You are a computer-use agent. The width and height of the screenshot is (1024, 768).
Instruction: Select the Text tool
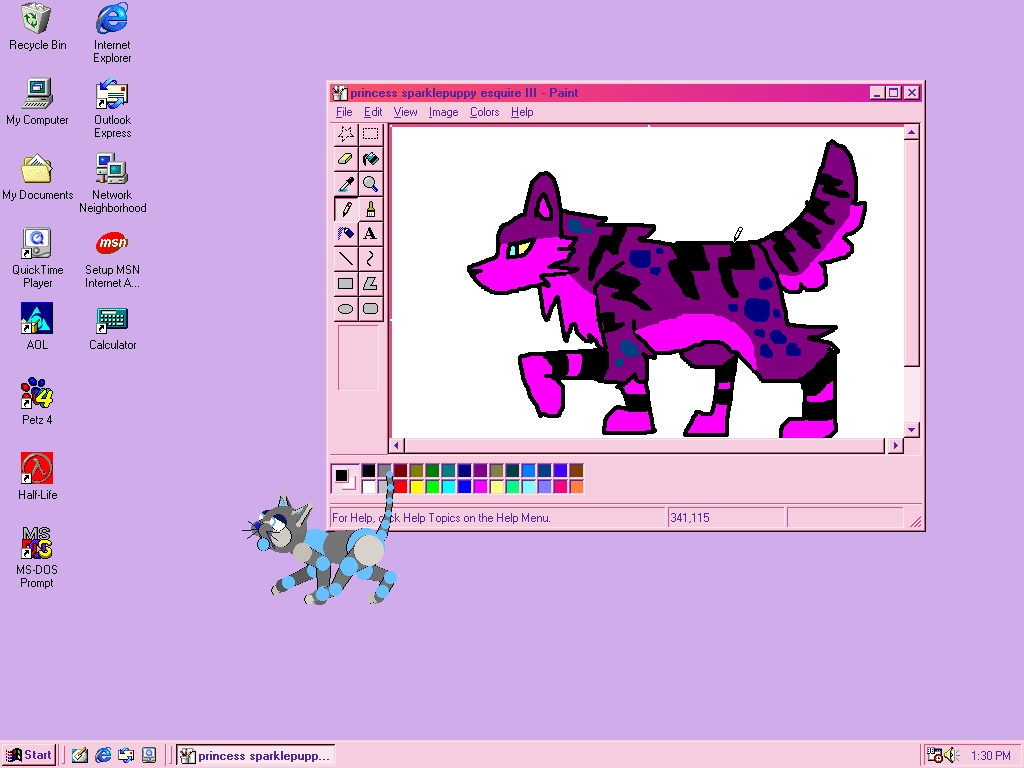370,233
